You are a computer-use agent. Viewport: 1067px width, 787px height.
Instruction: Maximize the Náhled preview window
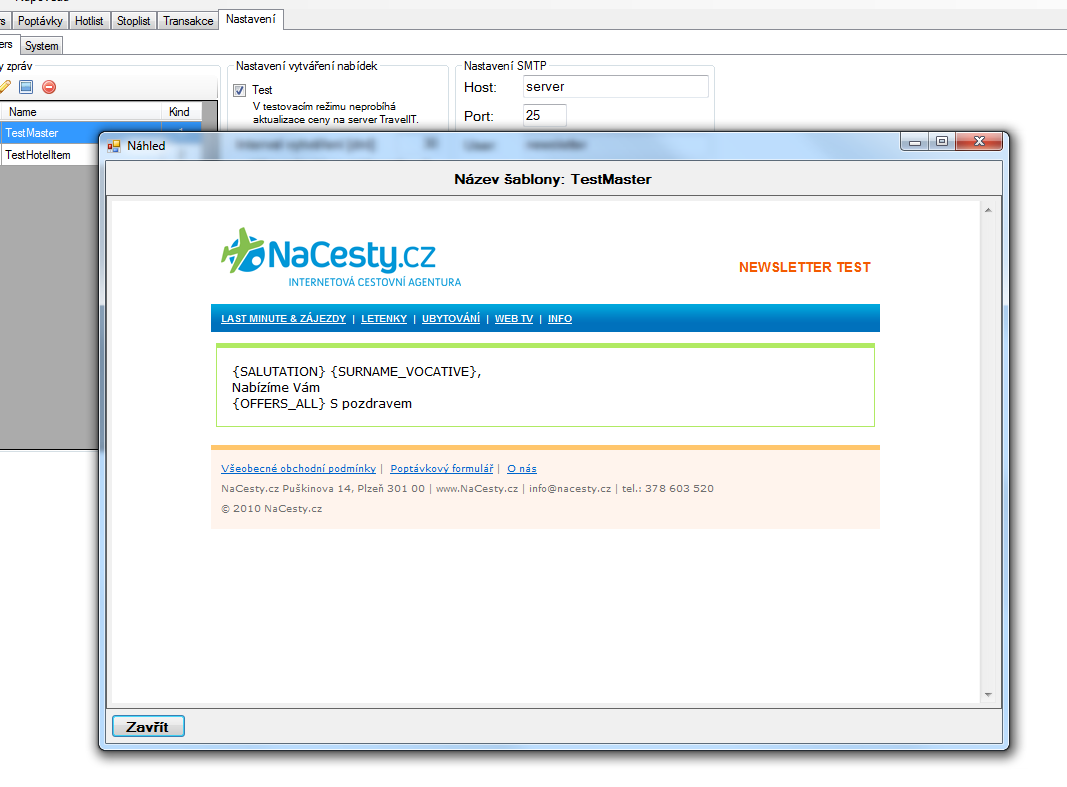pos(942,141)
